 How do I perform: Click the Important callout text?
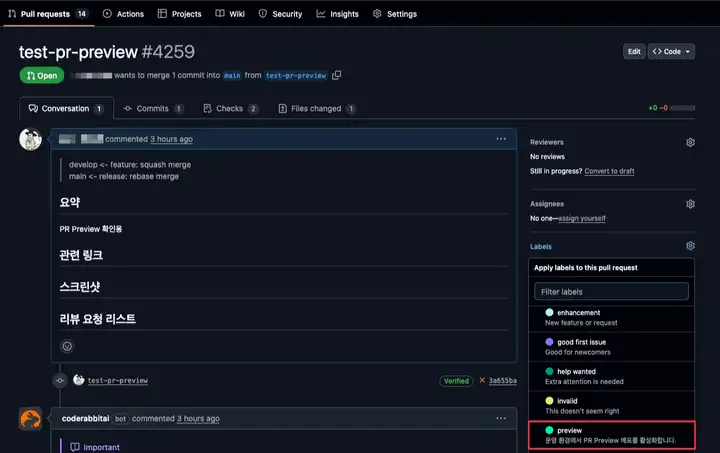click(101, 447)
